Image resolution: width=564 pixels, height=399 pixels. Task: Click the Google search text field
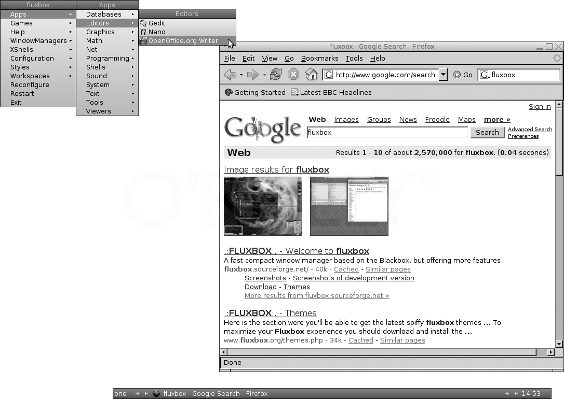pos(387,132)
